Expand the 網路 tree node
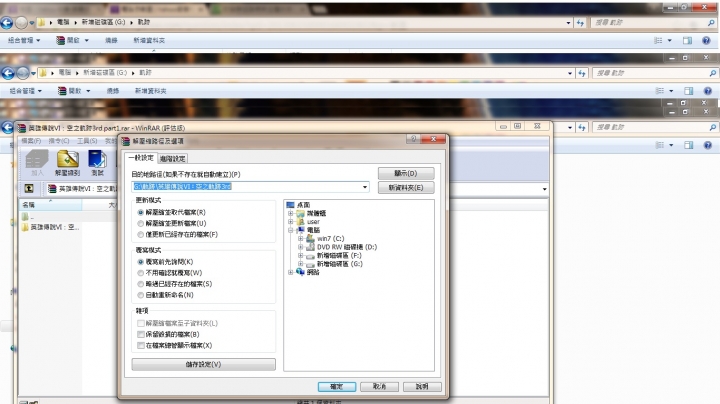Image resolution: width=720 pixels, height=404 pixels. tap(290, 272)
